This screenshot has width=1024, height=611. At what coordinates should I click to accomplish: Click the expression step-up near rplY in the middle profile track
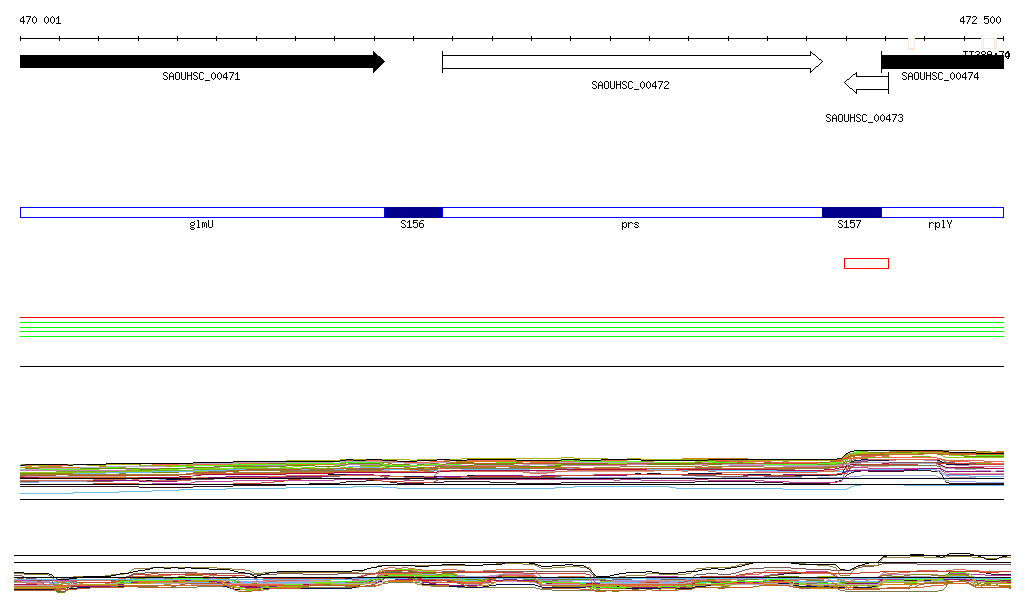pos(848,456)
